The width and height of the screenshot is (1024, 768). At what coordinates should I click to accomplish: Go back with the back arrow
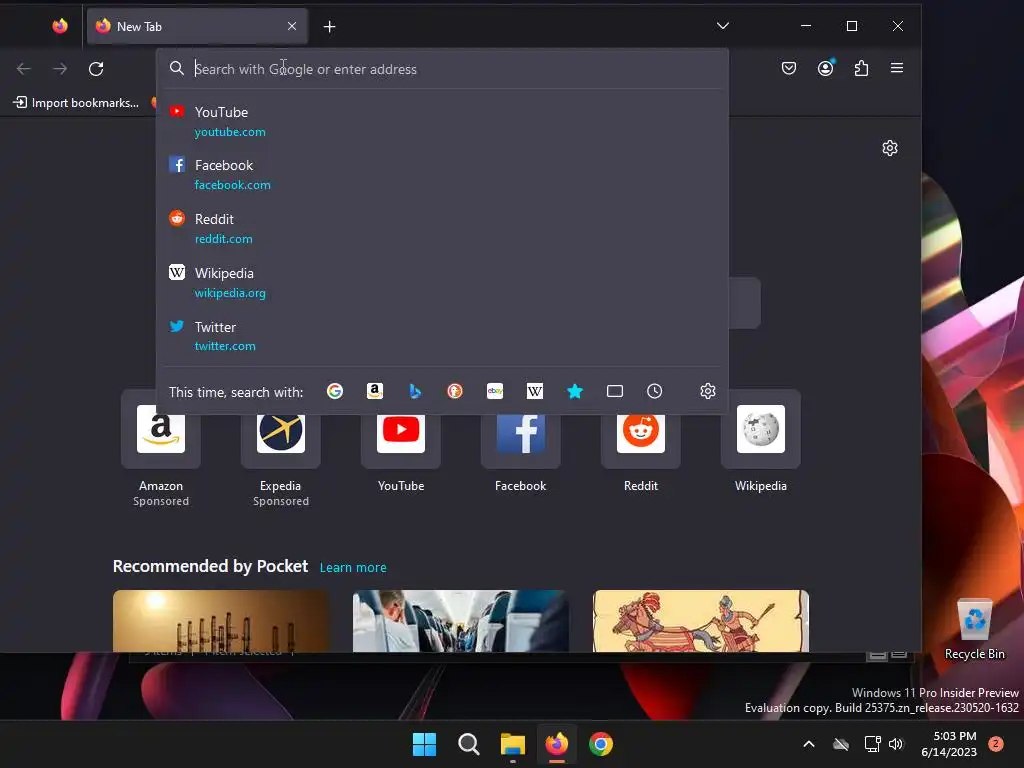pos(24,69)
